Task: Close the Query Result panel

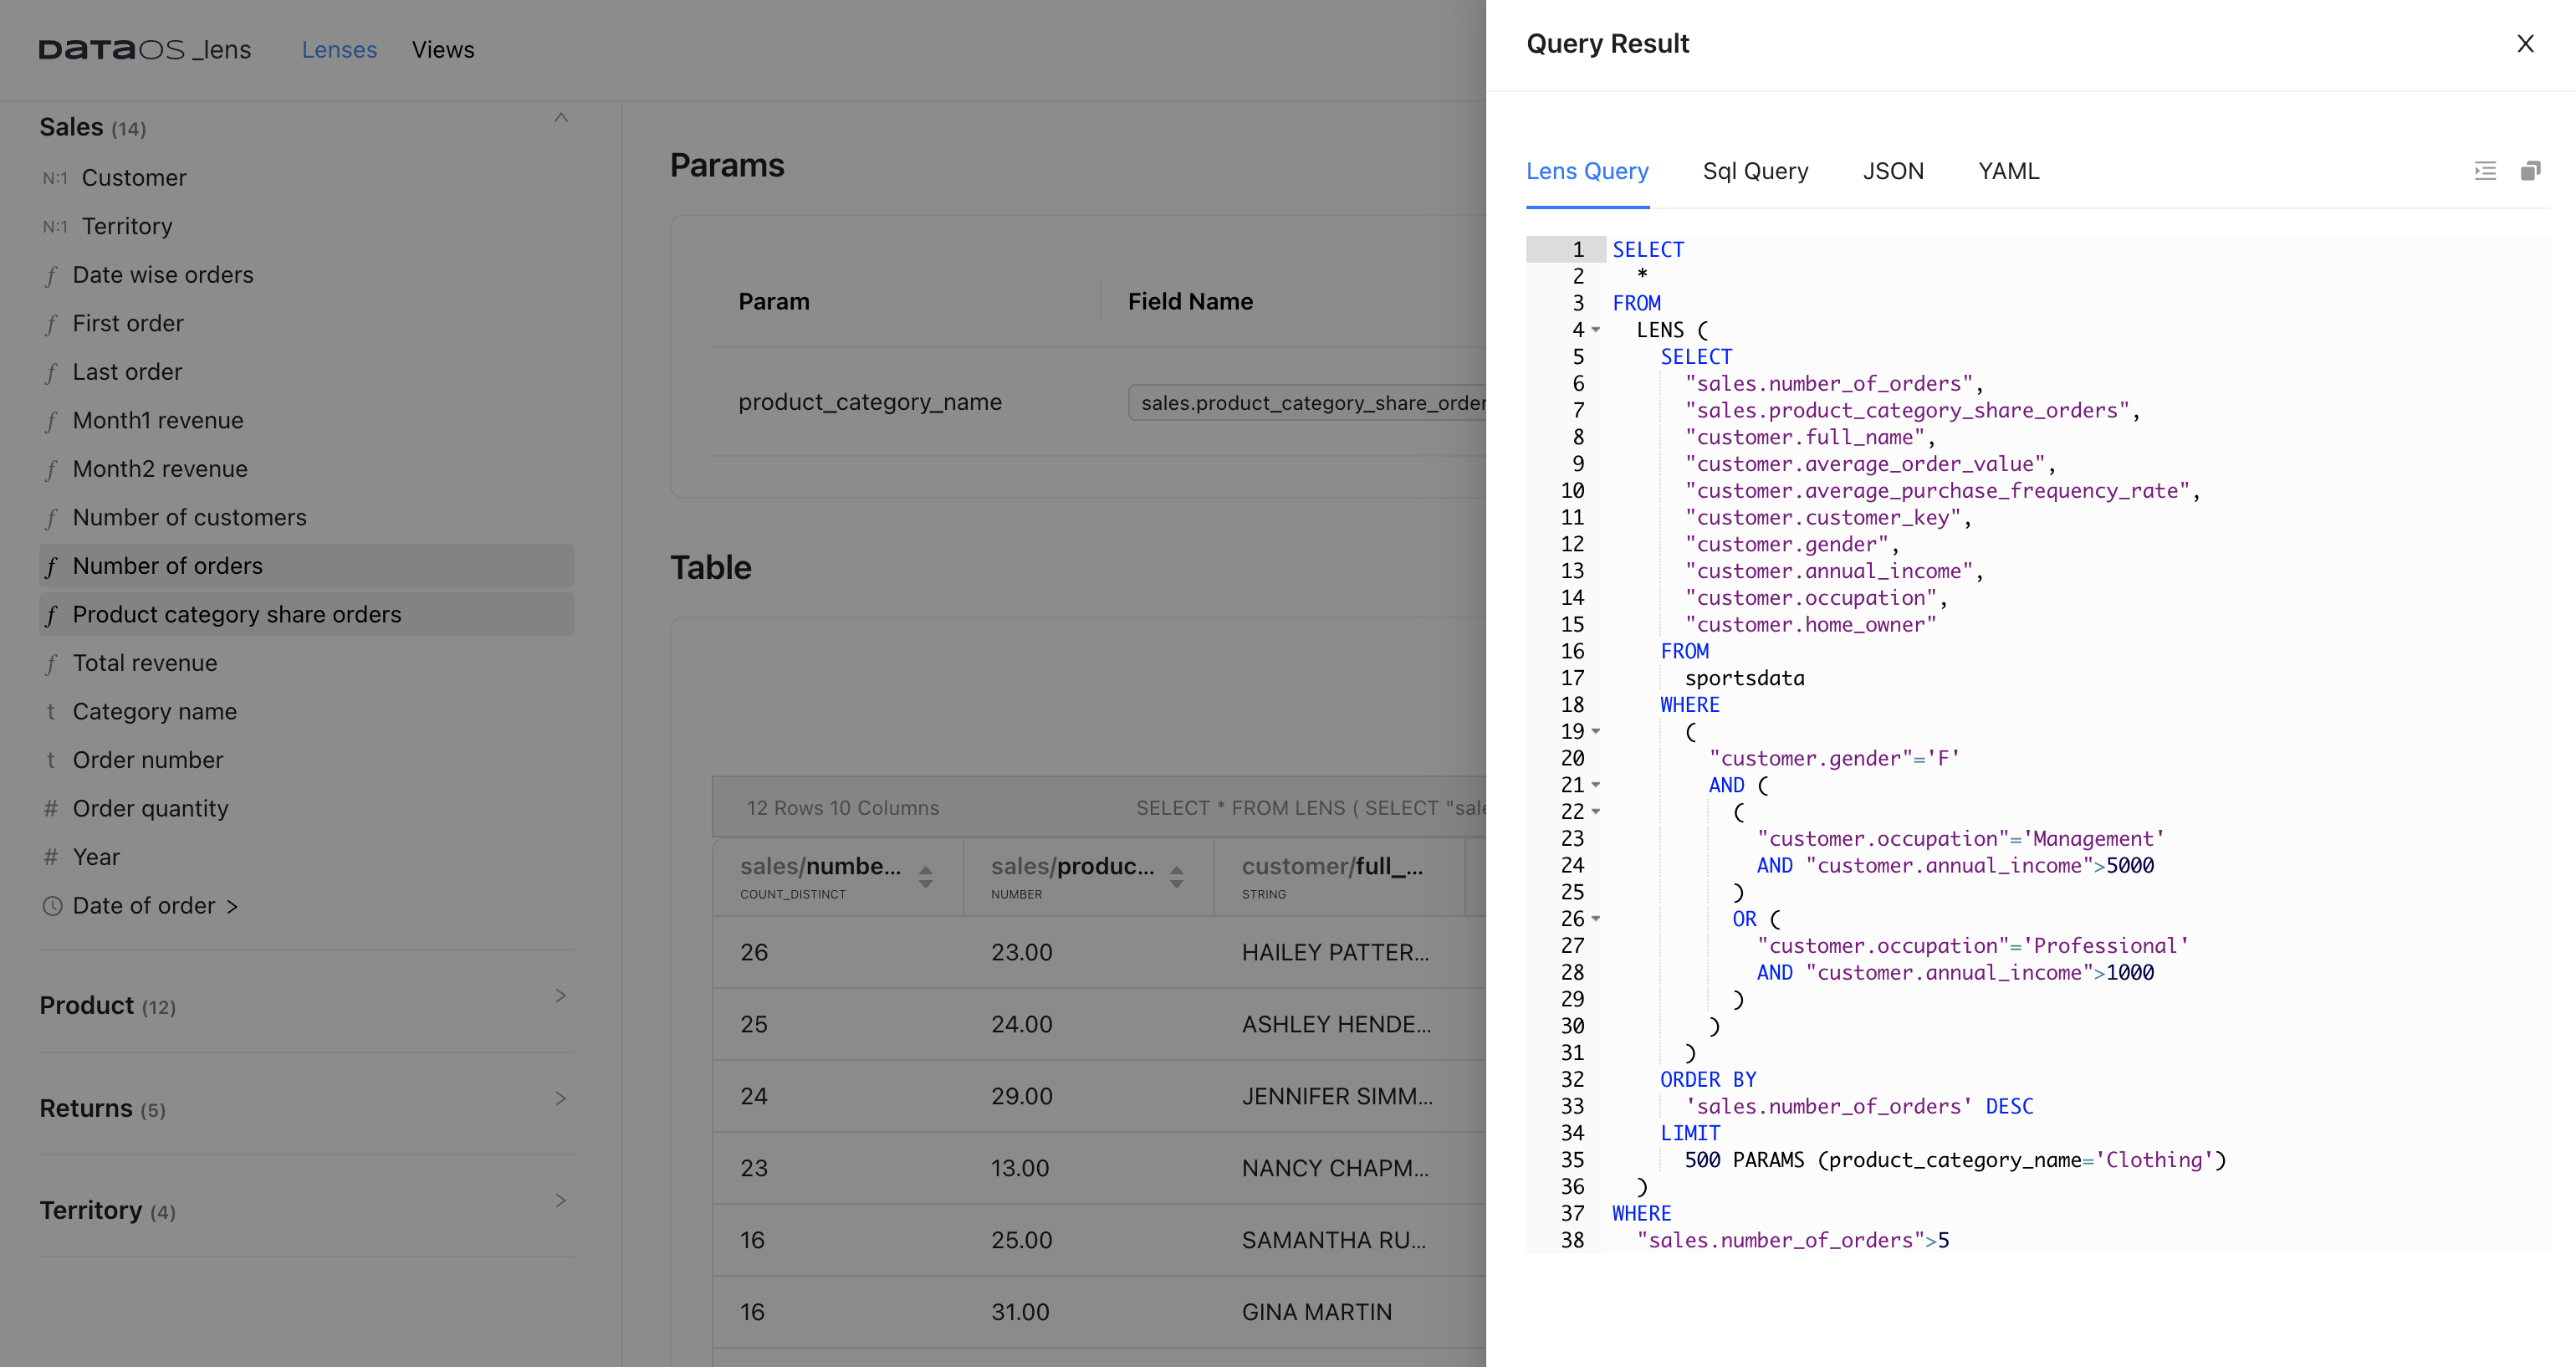Action: (2525, 44)
